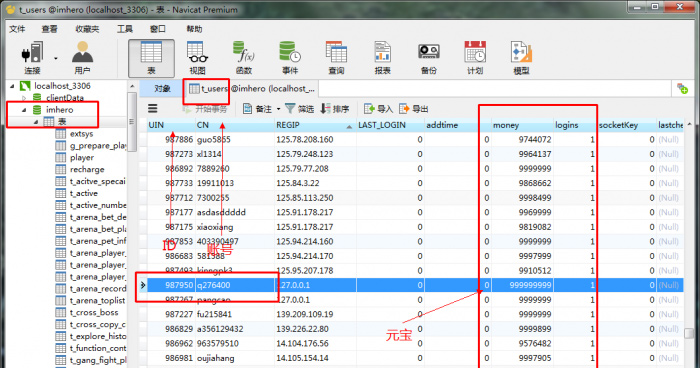Select the t_arena_toplist table in tree
The image size is (700, 368).
[x=97, y=301]
